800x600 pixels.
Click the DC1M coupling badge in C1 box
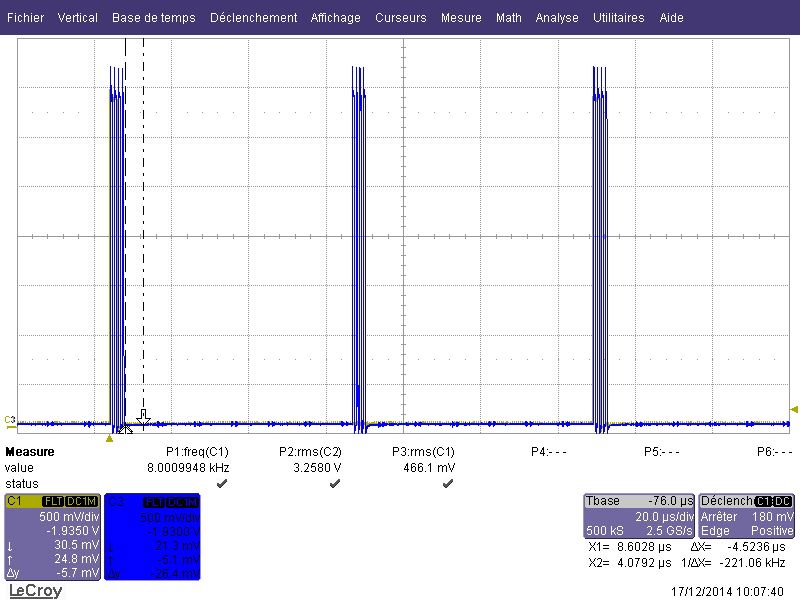point(82,502)
